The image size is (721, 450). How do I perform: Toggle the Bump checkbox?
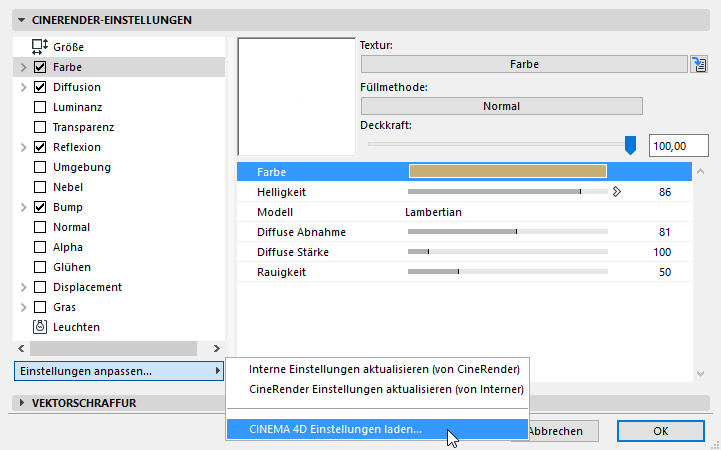click(40, 207)
